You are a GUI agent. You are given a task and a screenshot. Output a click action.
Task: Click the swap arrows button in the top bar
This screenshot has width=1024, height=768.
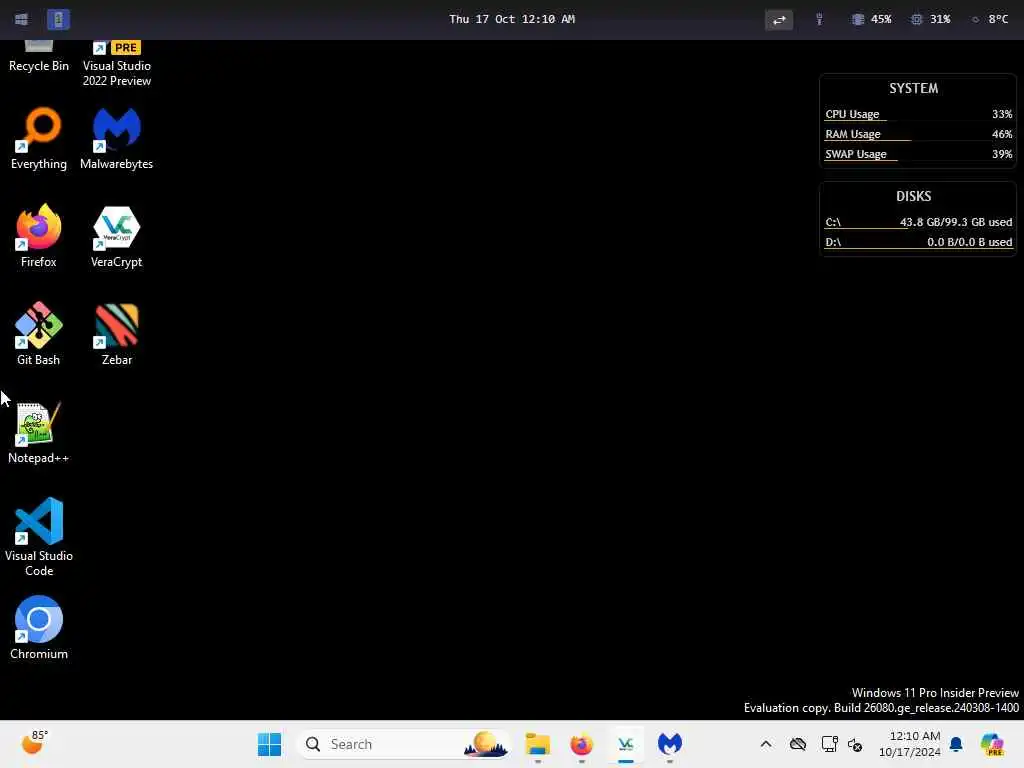778,20
